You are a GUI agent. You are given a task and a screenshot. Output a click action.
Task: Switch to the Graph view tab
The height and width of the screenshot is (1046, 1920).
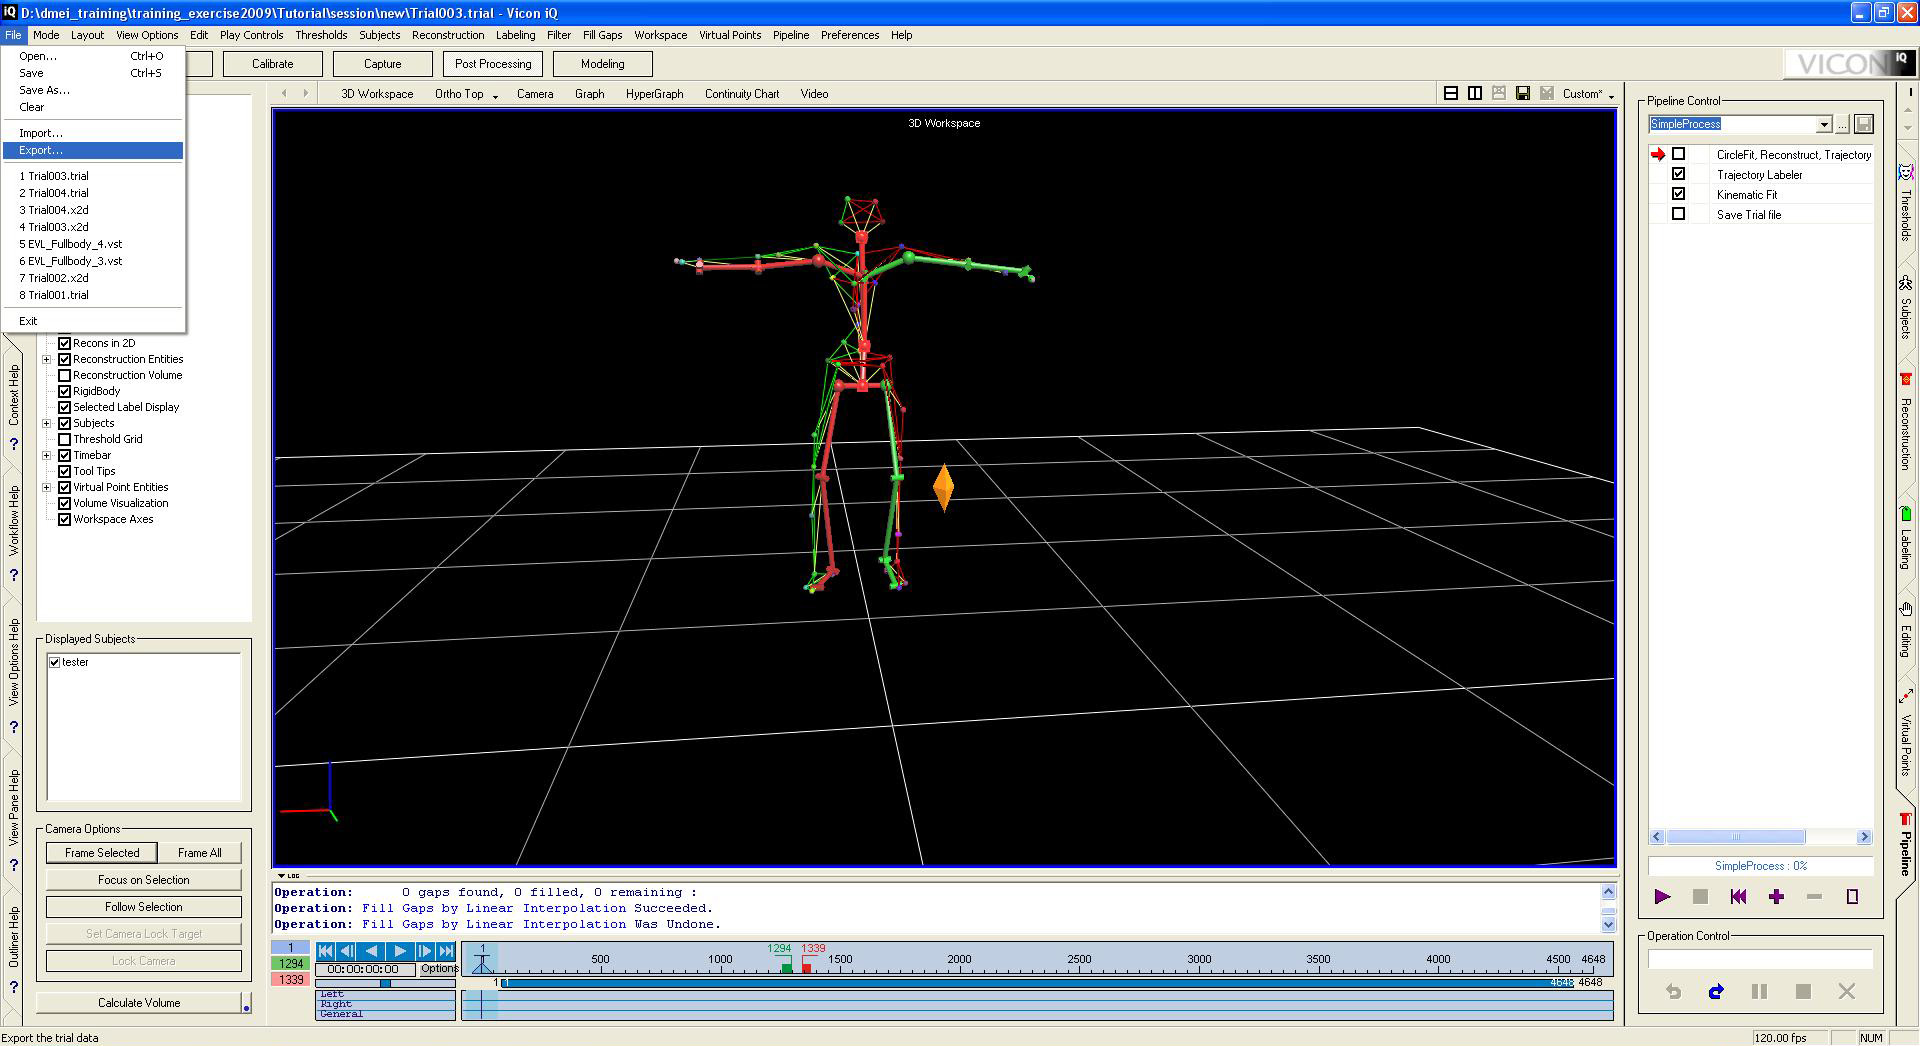(x=589, y=94)
